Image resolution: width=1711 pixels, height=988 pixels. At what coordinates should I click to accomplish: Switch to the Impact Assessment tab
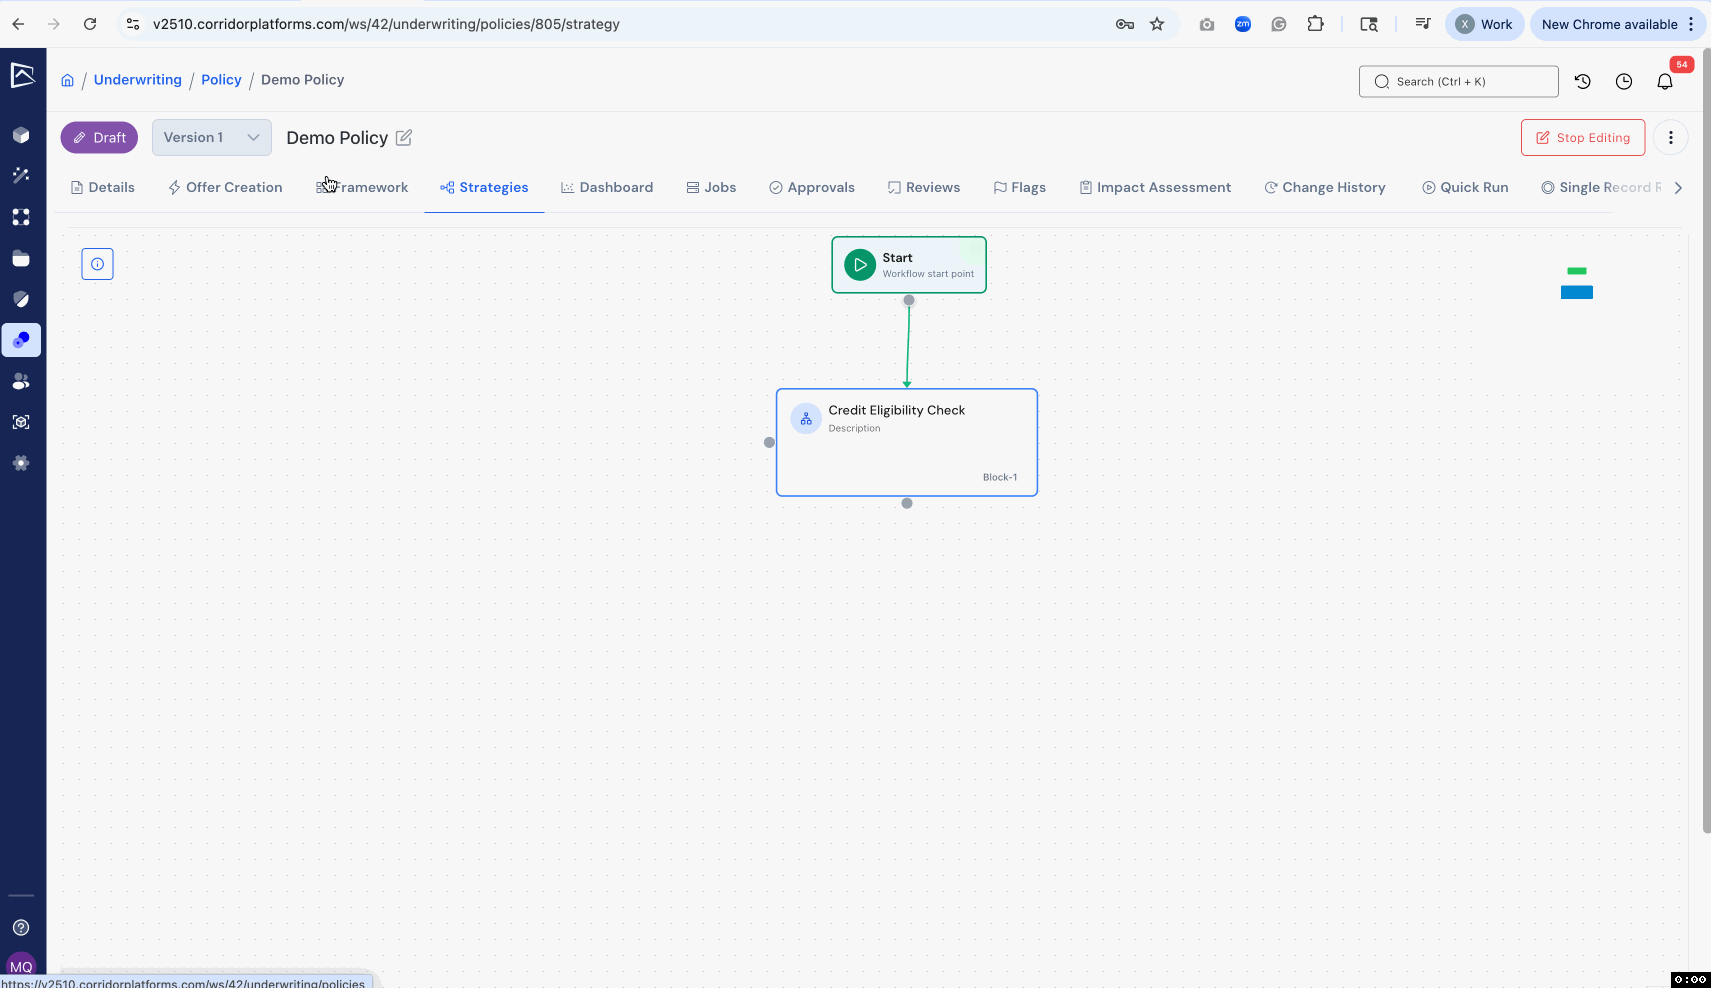[x=1155, y=188]
